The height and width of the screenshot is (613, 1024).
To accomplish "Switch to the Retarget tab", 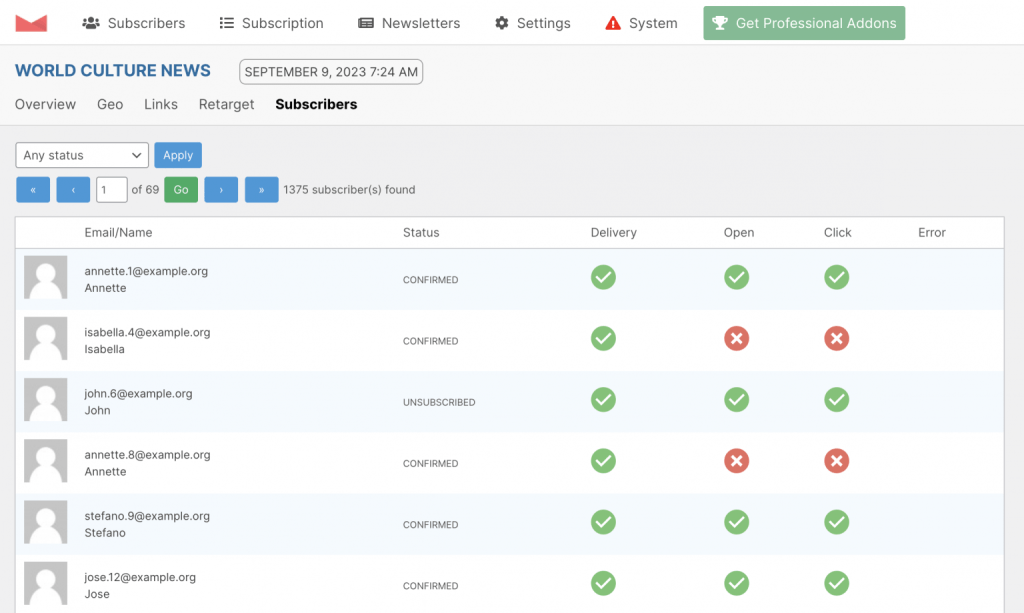I will (x=226, y=104).
